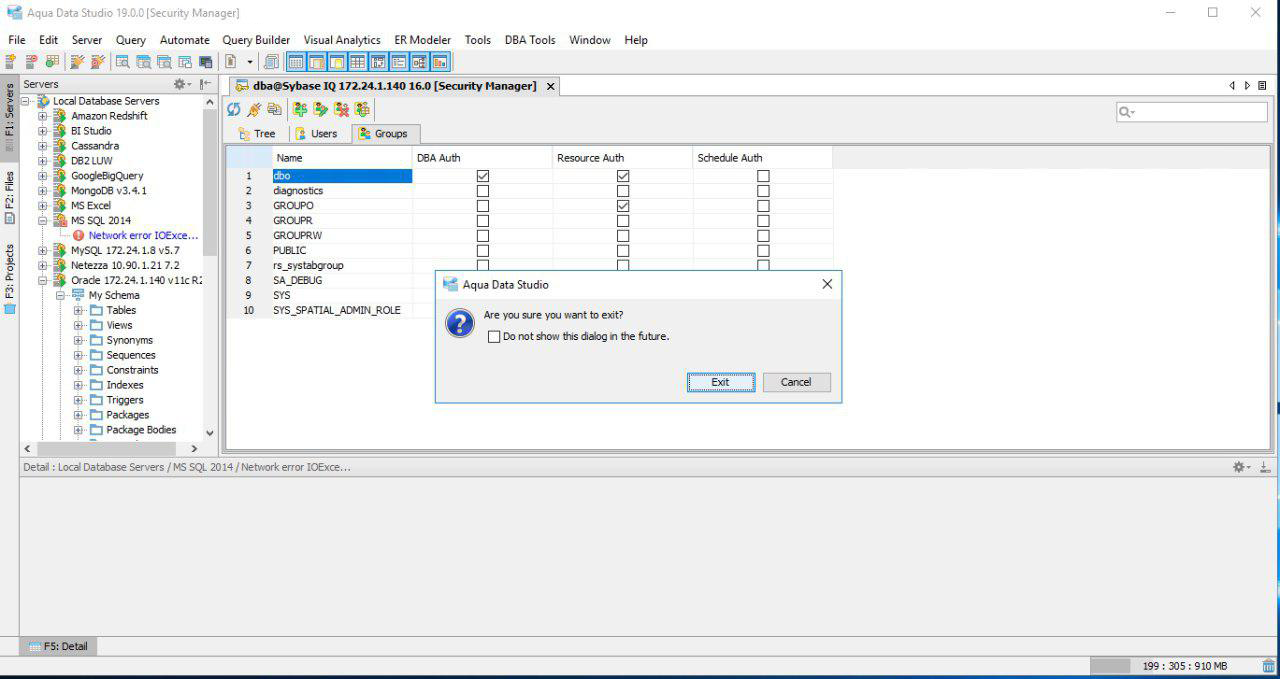The image size is (1280, 679).
Task: Click the trash icon in the status bar corner
Action: point(1268,666)
